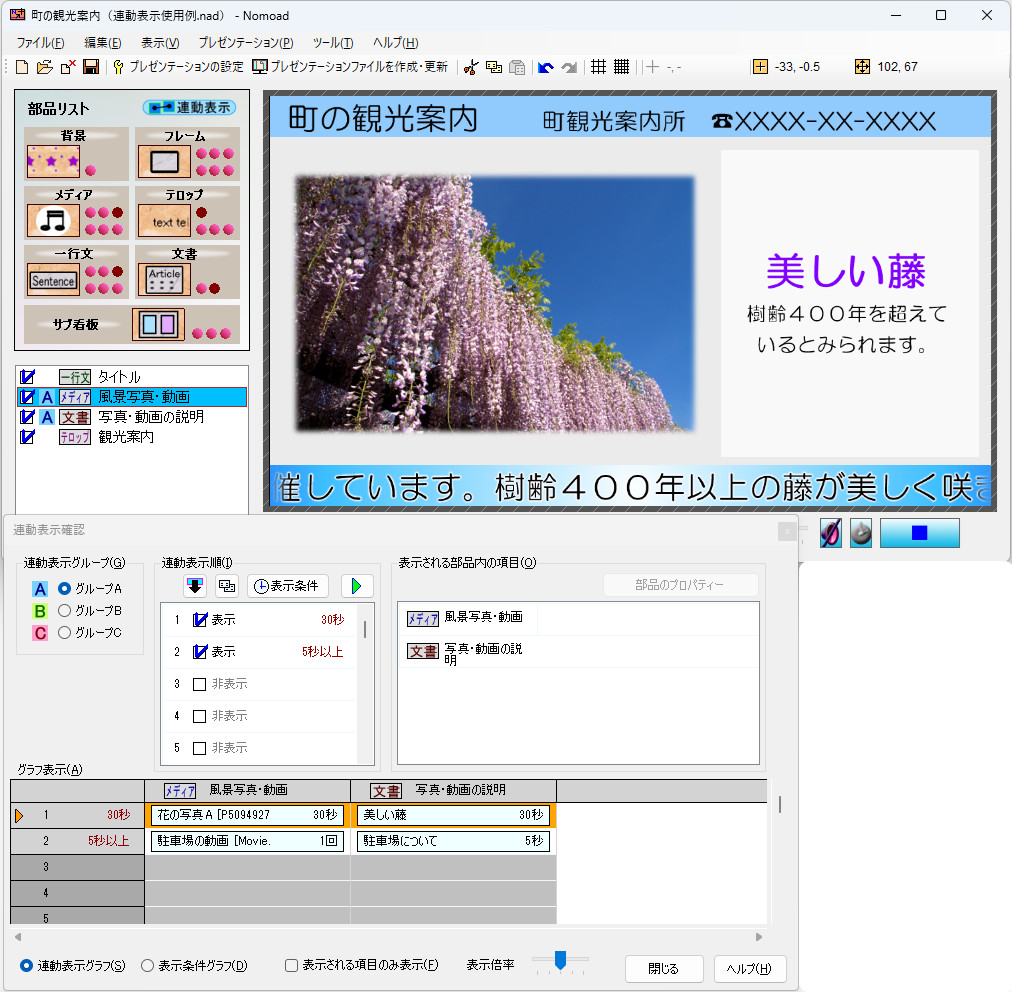Toggle visibility checkbox of 観光案内 part

27,437
